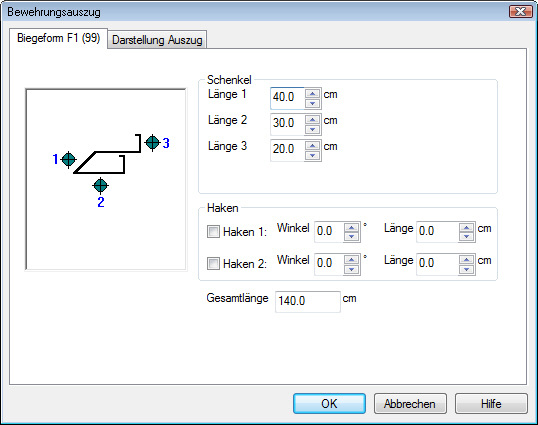Enable the Haken 2 checkbox
Image resolution: width=538 pixels, height=425 pixels.
[x=213, y=263]
